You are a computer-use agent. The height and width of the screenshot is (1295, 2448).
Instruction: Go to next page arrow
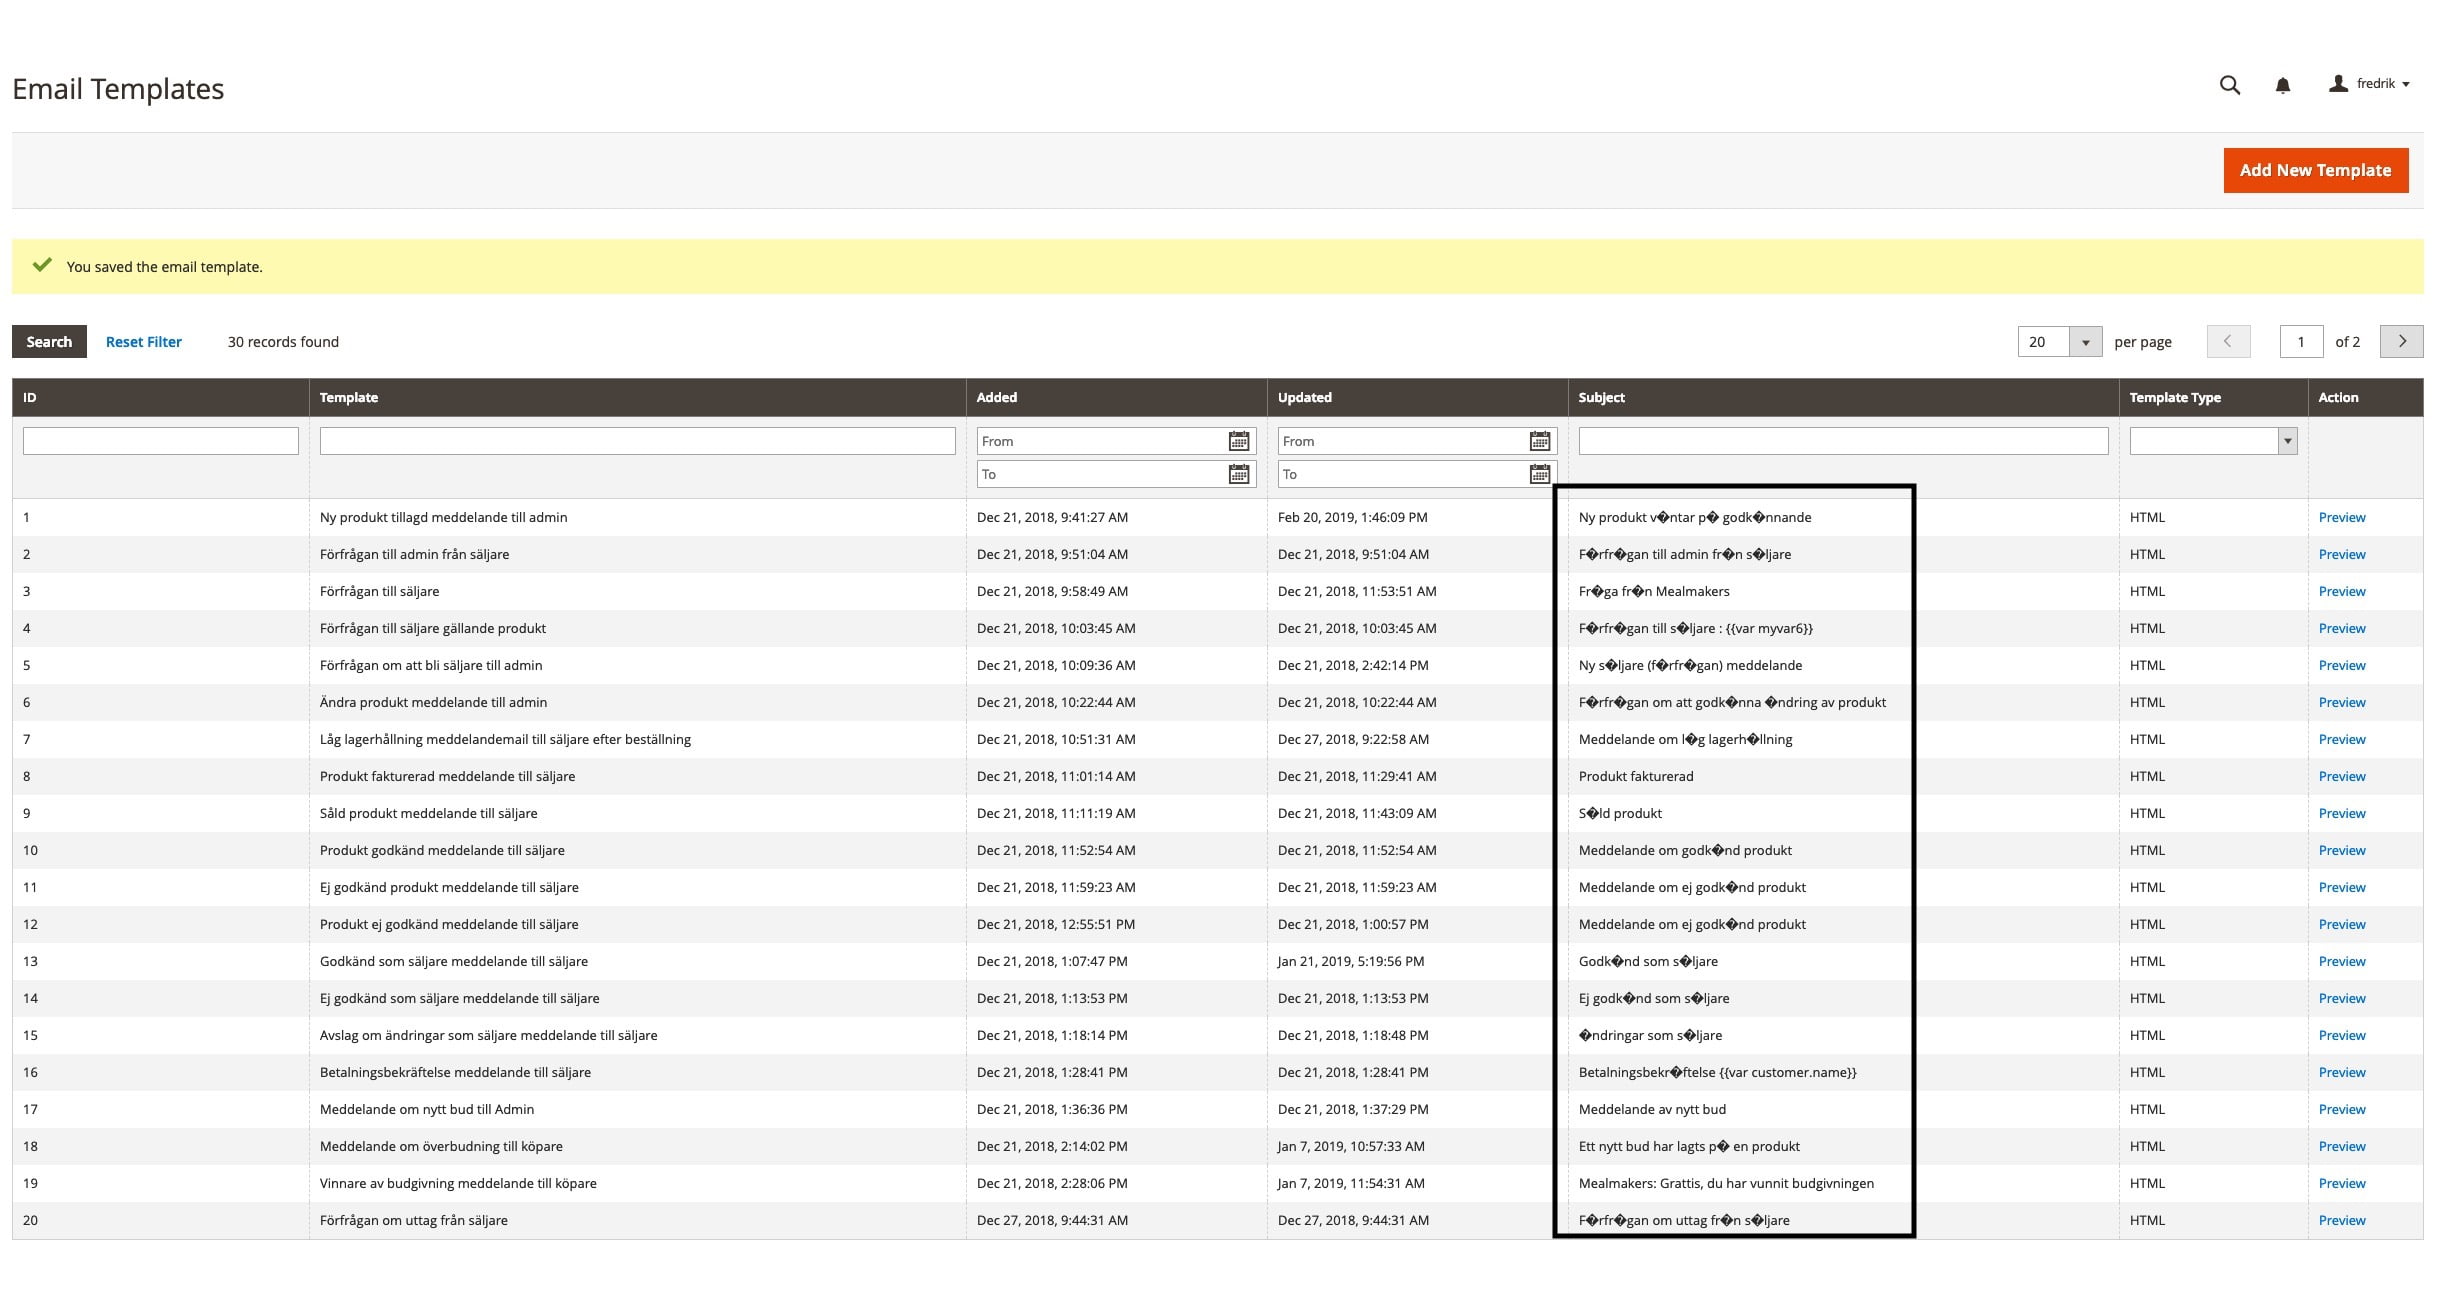[2401, 341]
